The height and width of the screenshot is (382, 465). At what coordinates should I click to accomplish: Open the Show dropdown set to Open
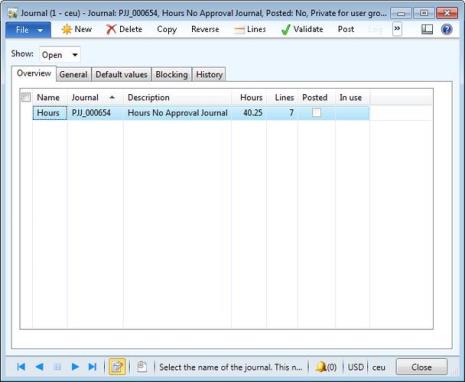[60, 55]
